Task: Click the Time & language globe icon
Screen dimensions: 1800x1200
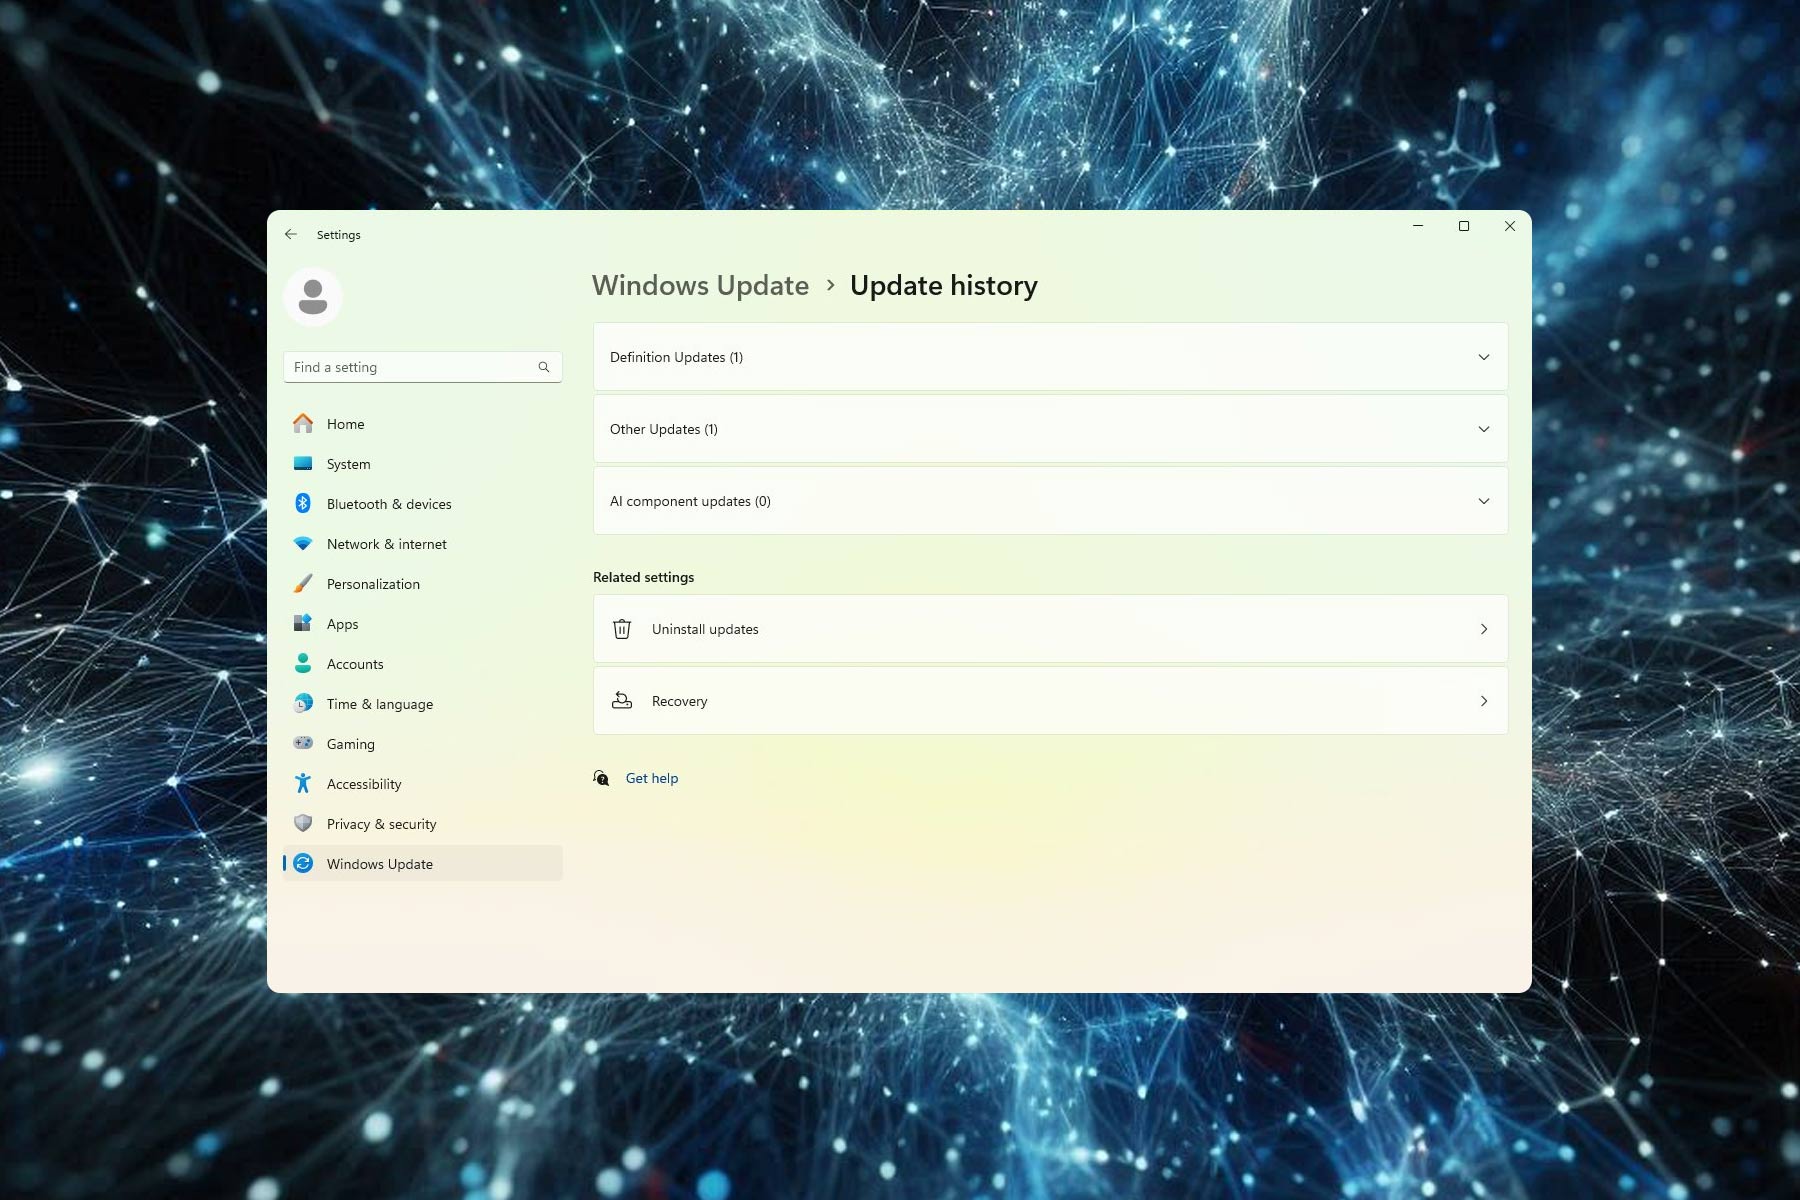Action: click(x=303, y=703)
